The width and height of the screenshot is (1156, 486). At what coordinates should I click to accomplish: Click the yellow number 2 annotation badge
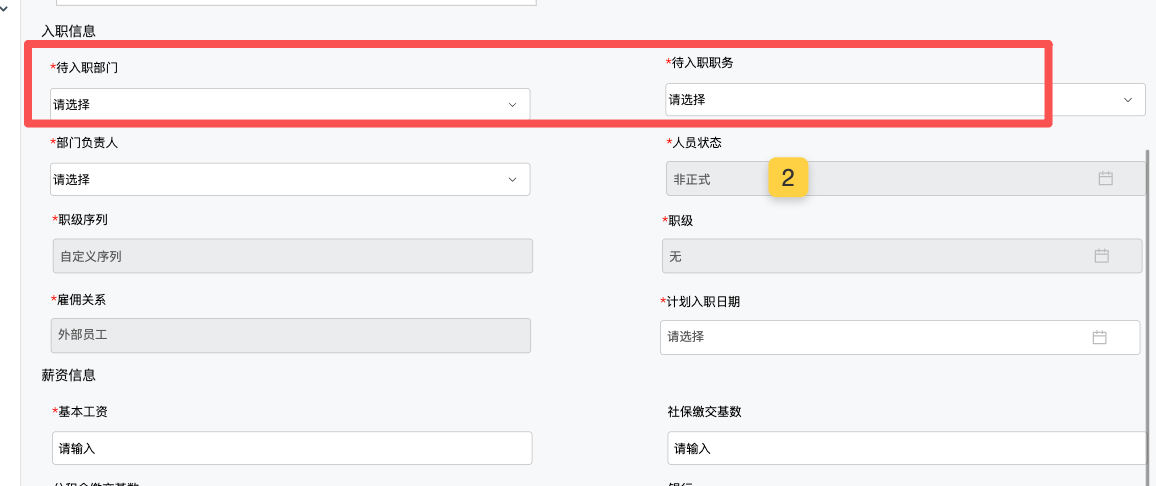tap(788, 179)
